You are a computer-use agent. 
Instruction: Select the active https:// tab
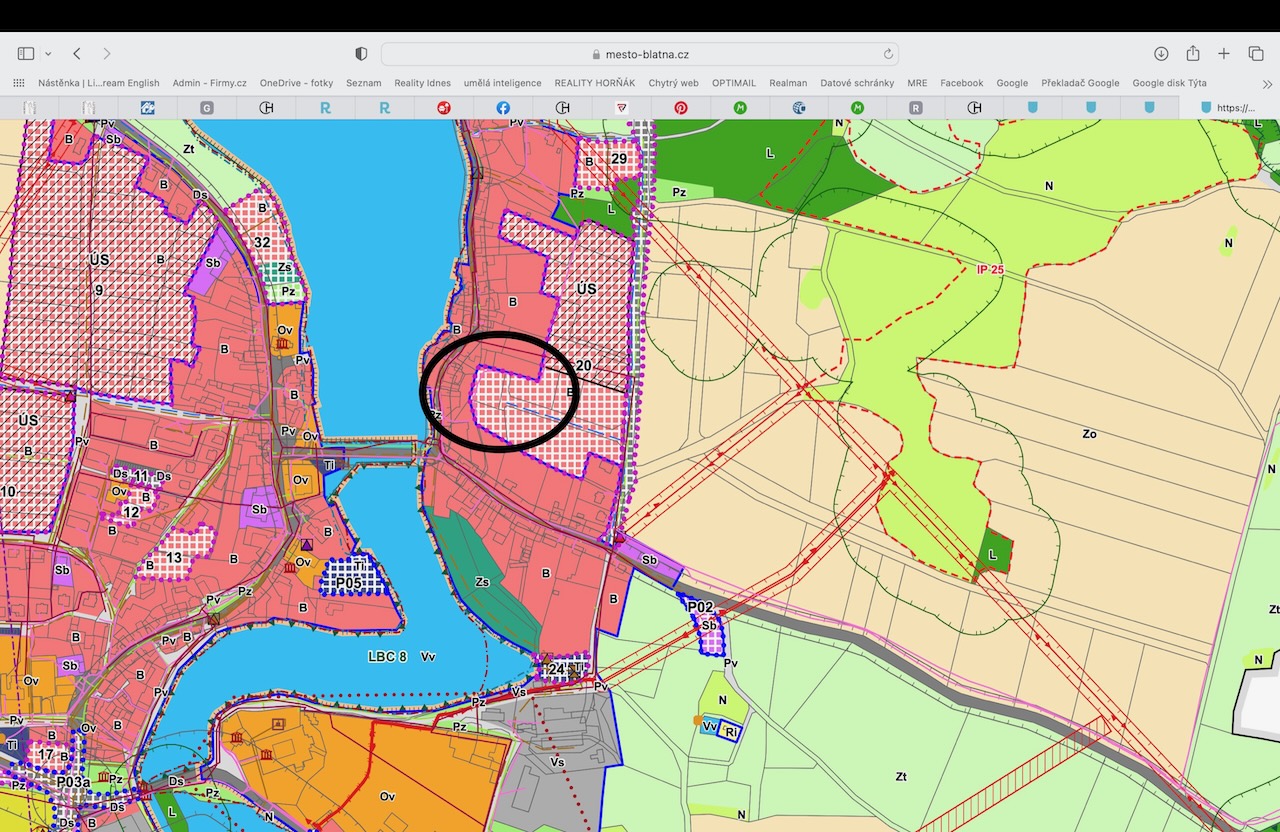(x=1229, y=107)
